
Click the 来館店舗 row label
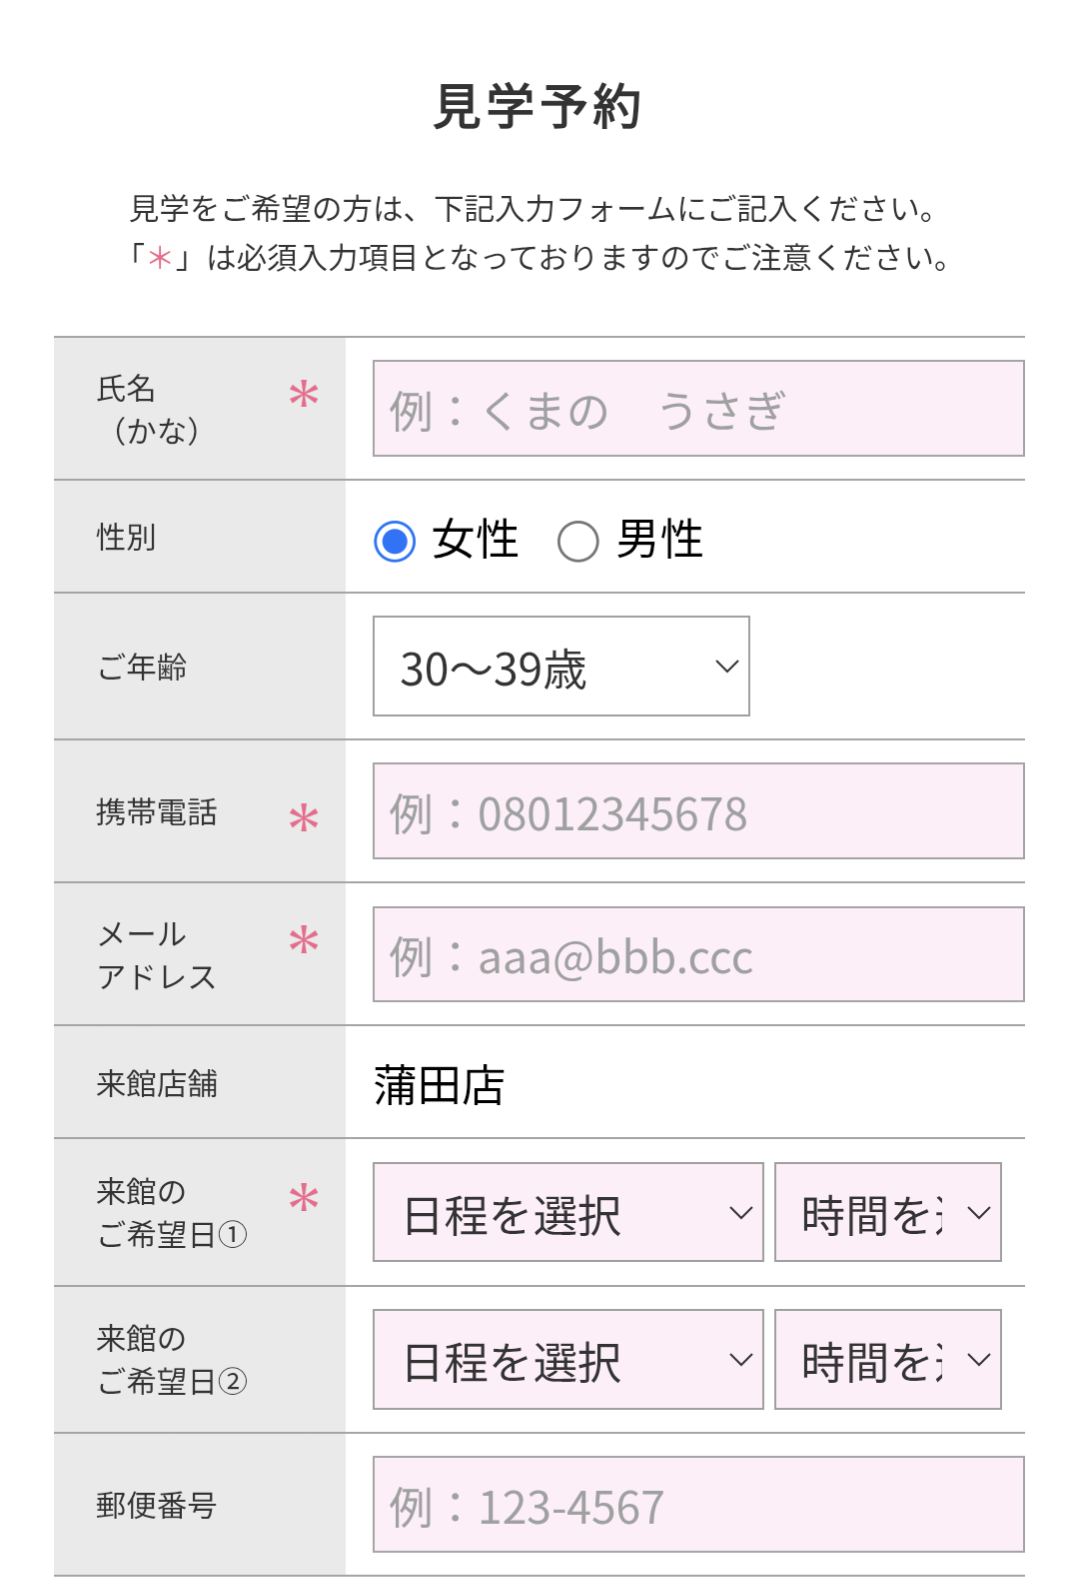pos(157,1084)
